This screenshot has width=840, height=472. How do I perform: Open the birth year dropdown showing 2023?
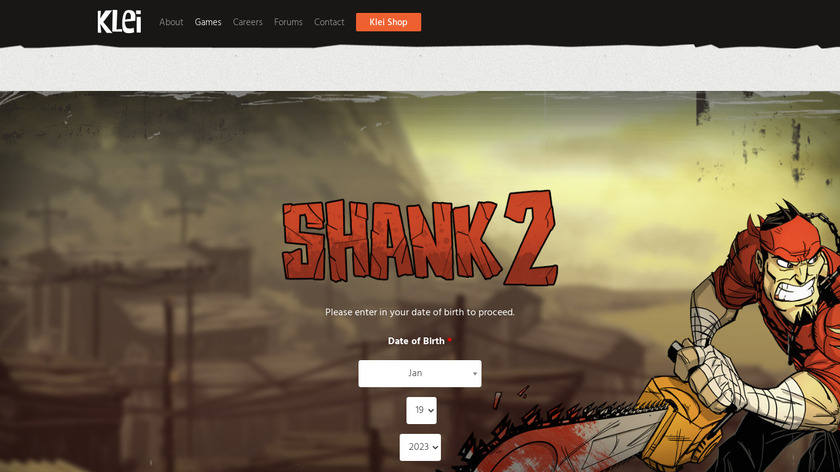[x=420, y=447]
